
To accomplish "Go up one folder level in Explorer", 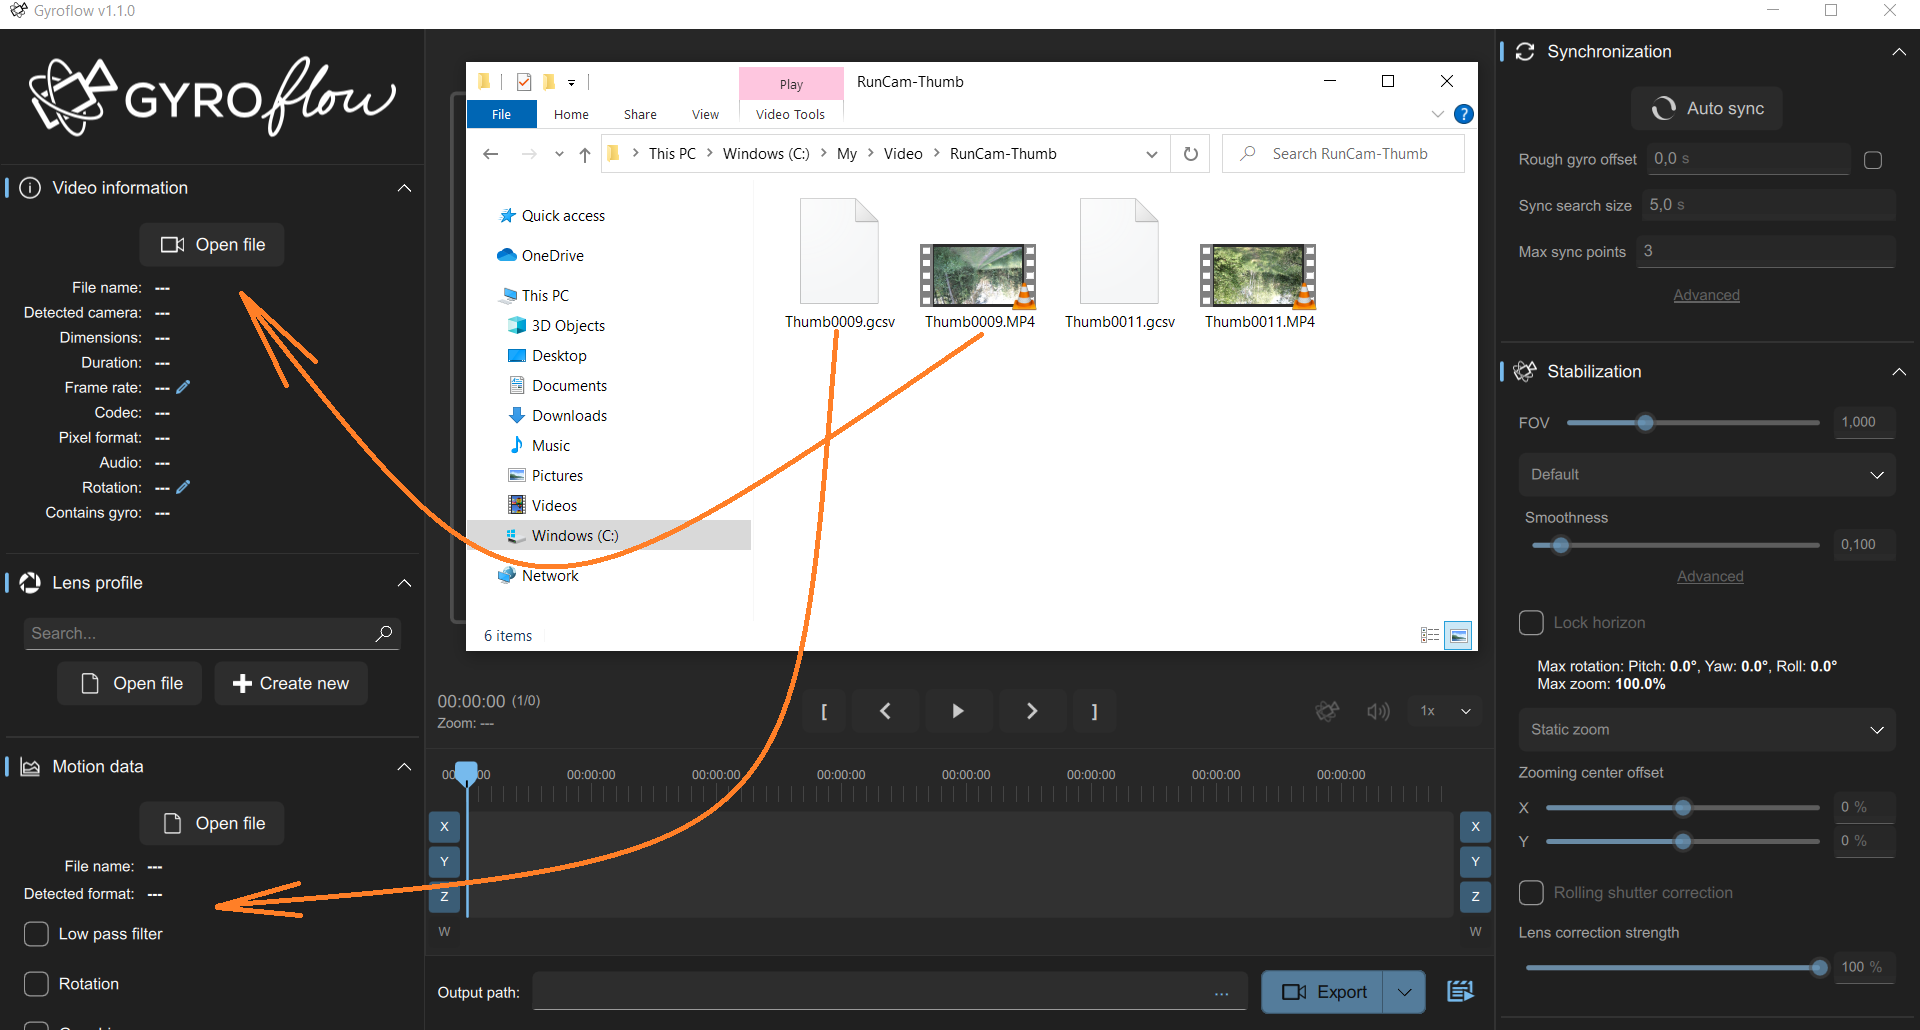I will 585,154.
